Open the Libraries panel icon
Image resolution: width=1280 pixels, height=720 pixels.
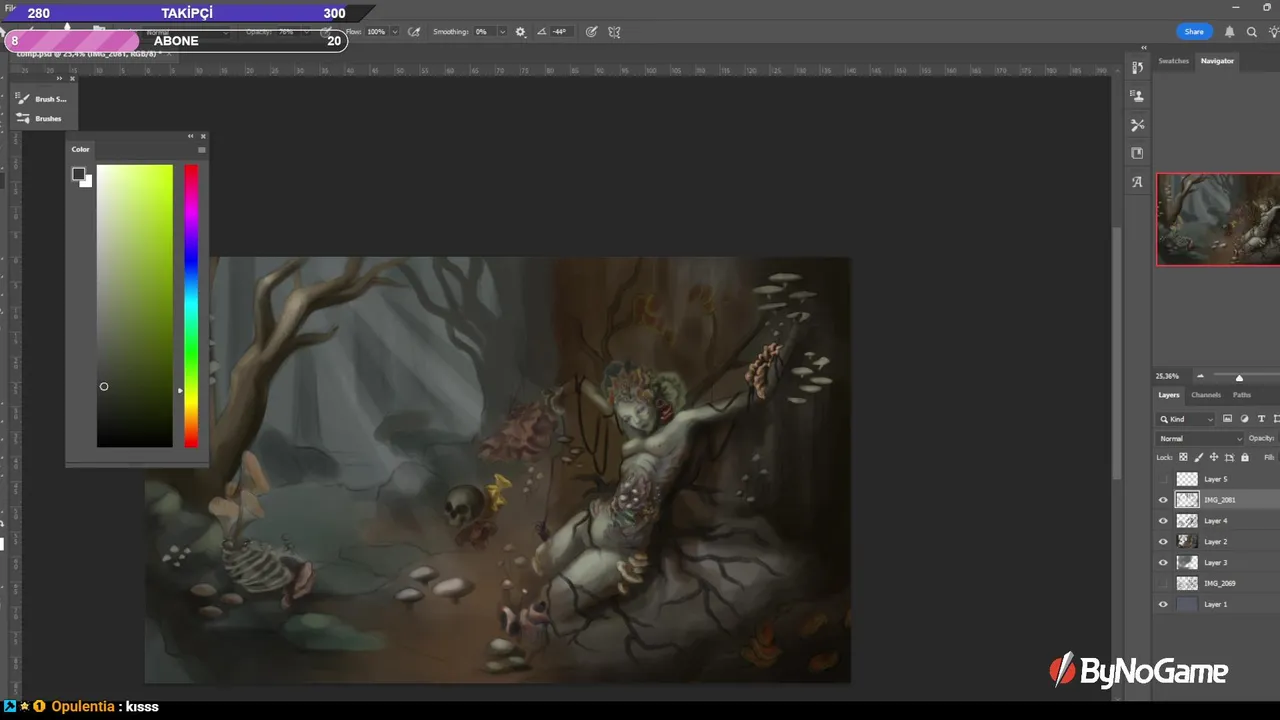tap(1137, 153)
